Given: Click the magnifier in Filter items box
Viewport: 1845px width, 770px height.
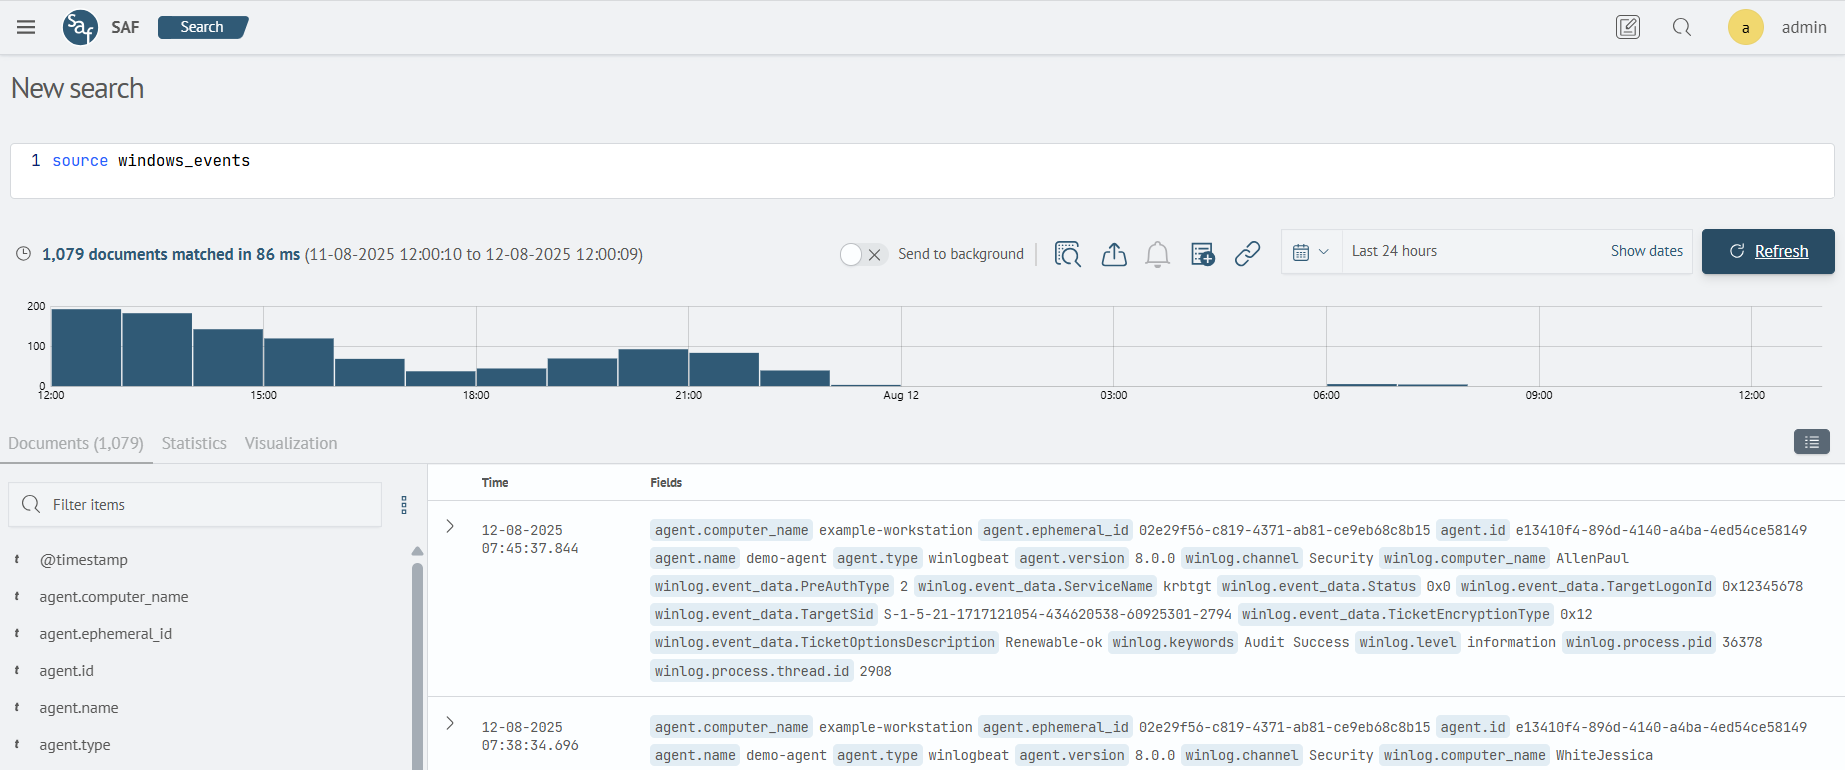Looking at the screenshot, I should pyautogui.click(x=31, y=504).
